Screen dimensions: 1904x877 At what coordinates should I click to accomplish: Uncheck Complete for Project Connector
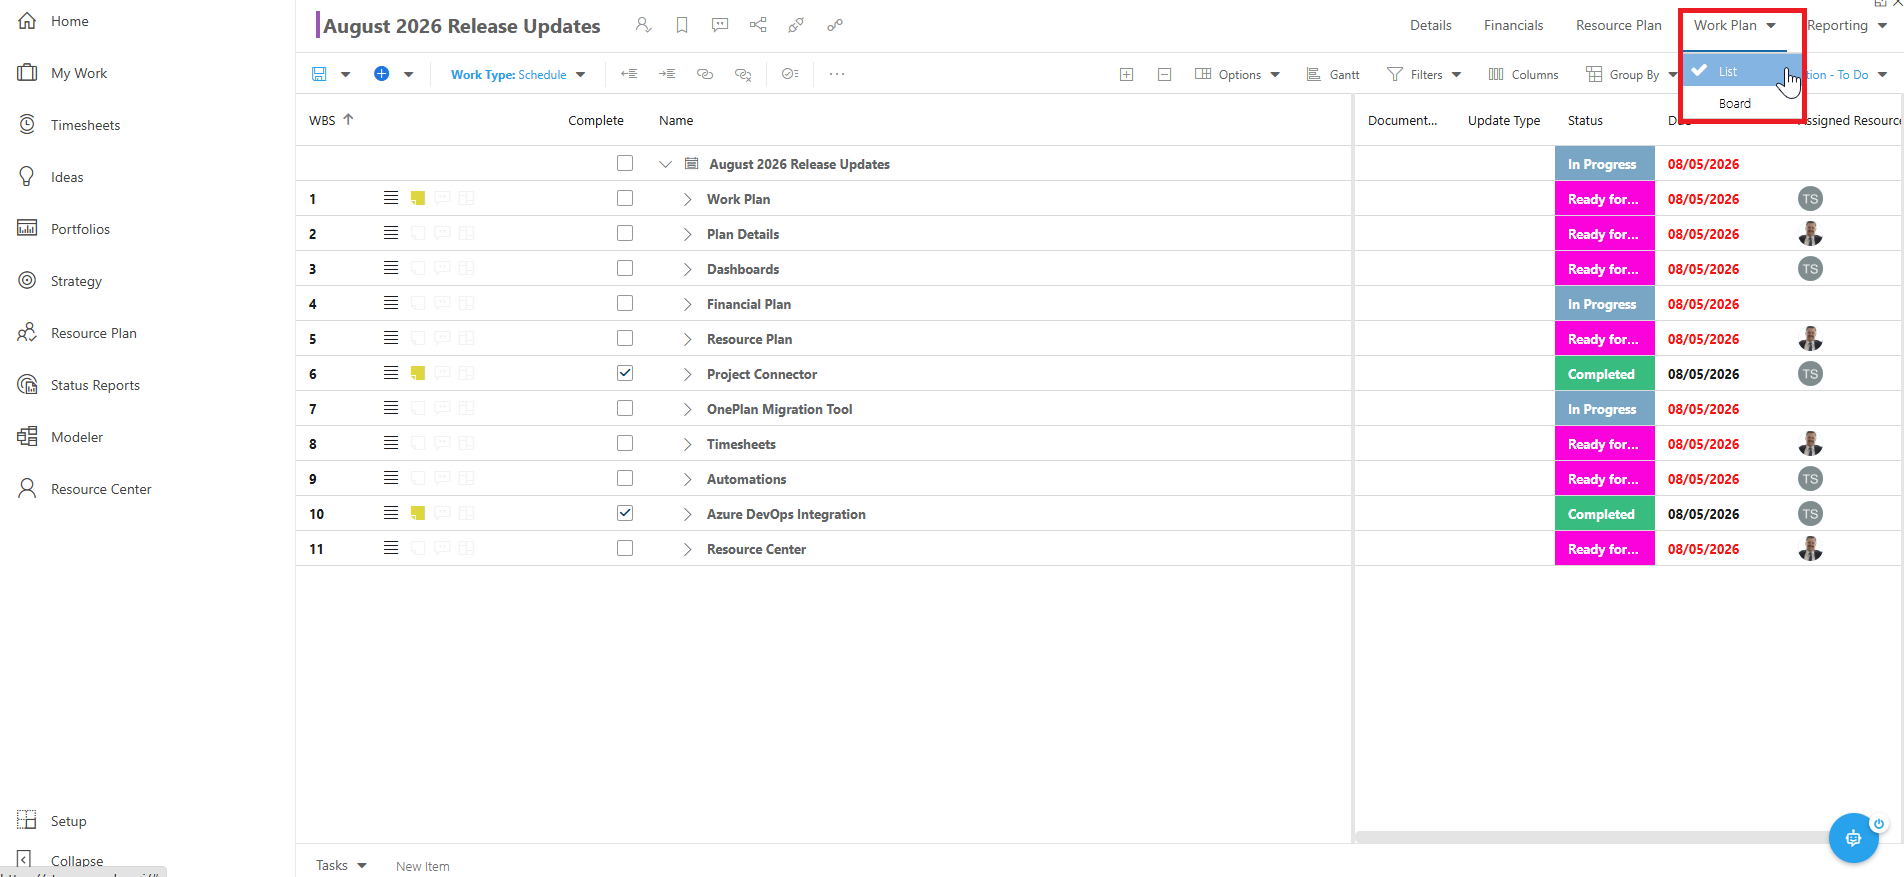[625, 373]
